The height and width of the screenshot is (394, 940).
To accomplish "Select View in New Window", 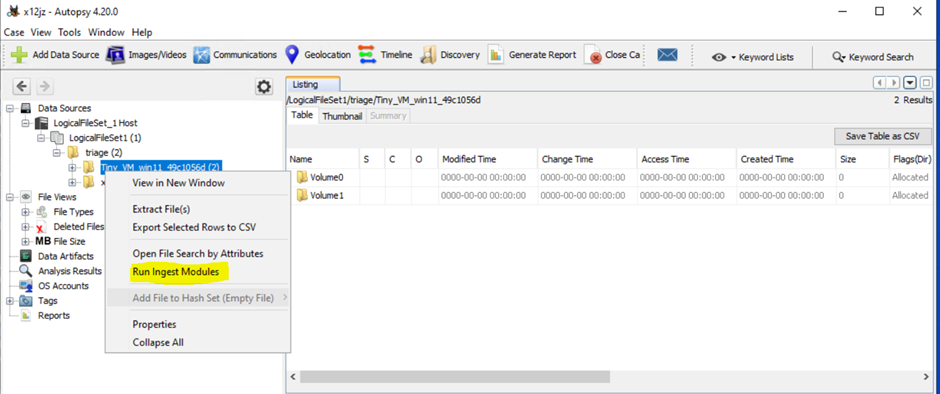I will 178,183.
